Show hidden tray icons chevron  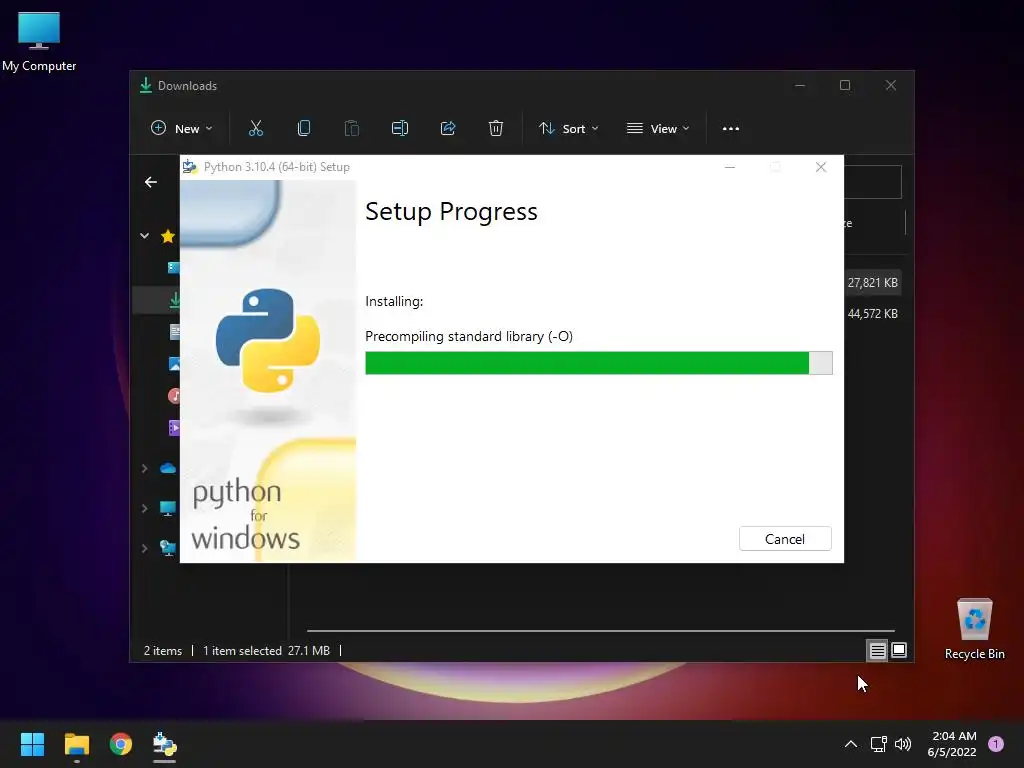[851, 744]
